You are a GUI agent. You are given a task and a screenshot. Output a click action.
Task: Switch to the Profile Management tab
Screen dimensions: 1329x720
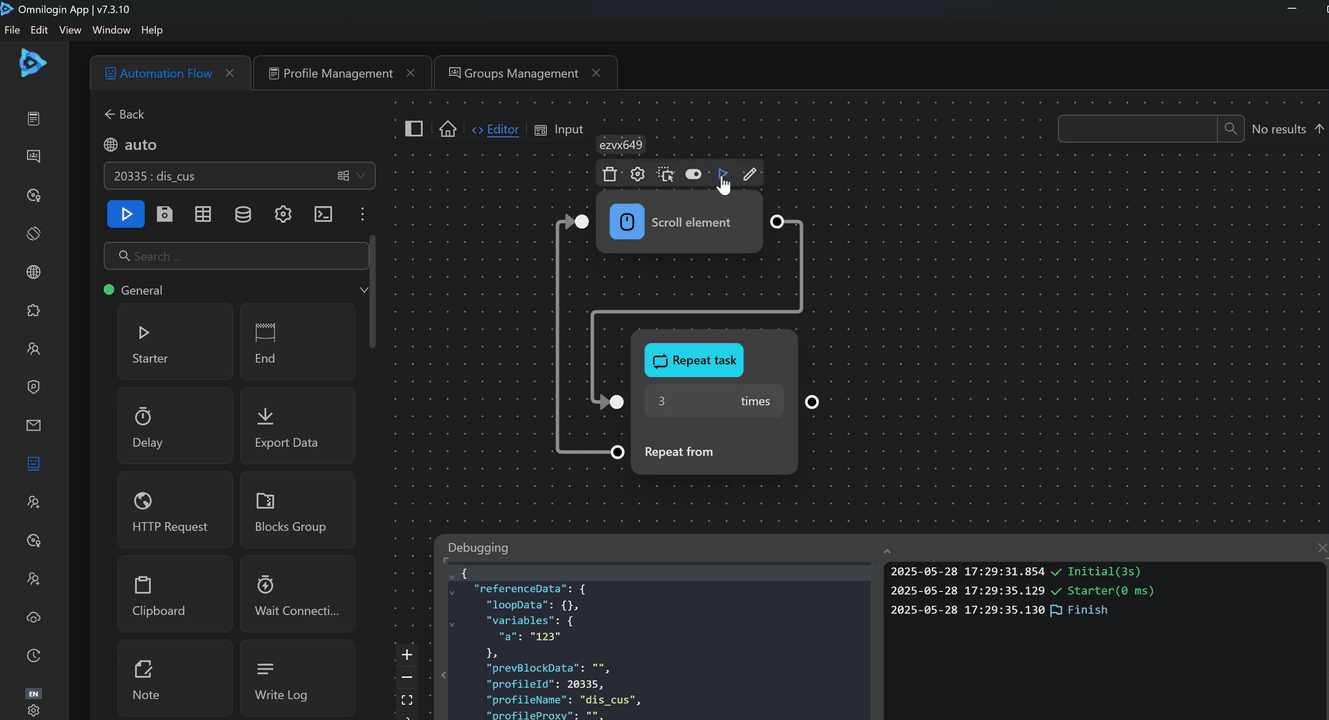337,73
